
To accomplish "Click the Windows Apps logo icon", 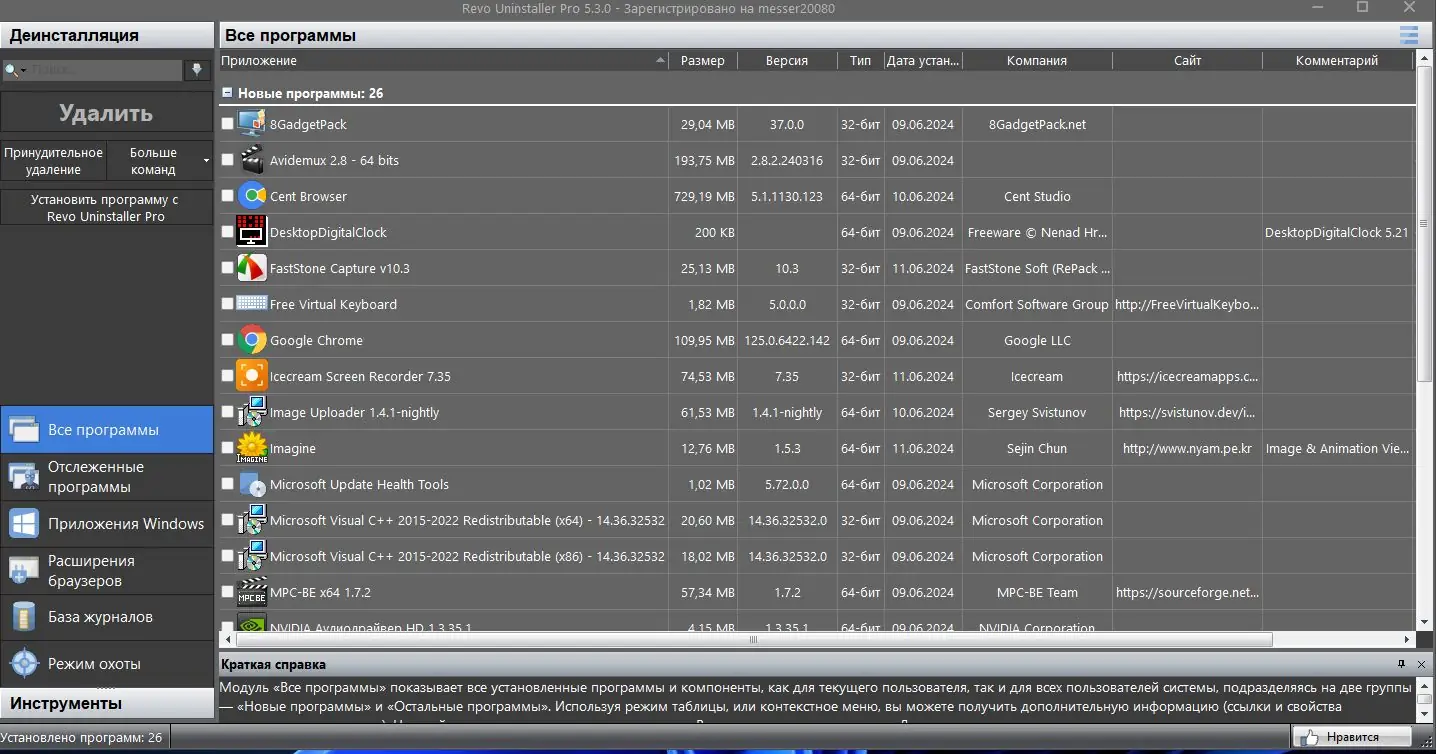I will pyautogui.click(x=23, y=523).
